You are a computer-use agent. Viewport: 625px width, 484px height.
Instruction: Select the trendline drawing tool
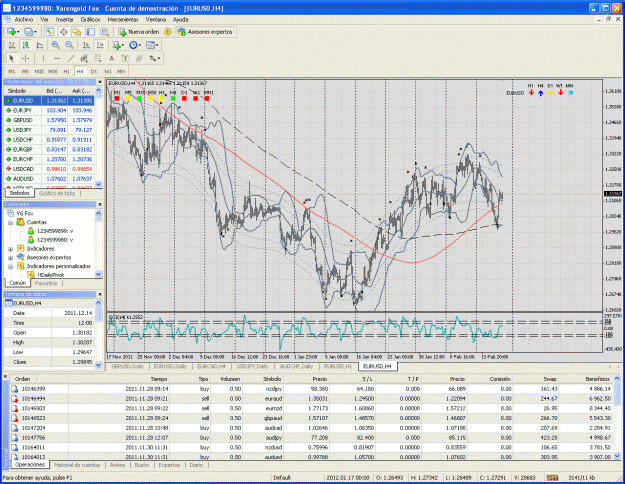71,59
